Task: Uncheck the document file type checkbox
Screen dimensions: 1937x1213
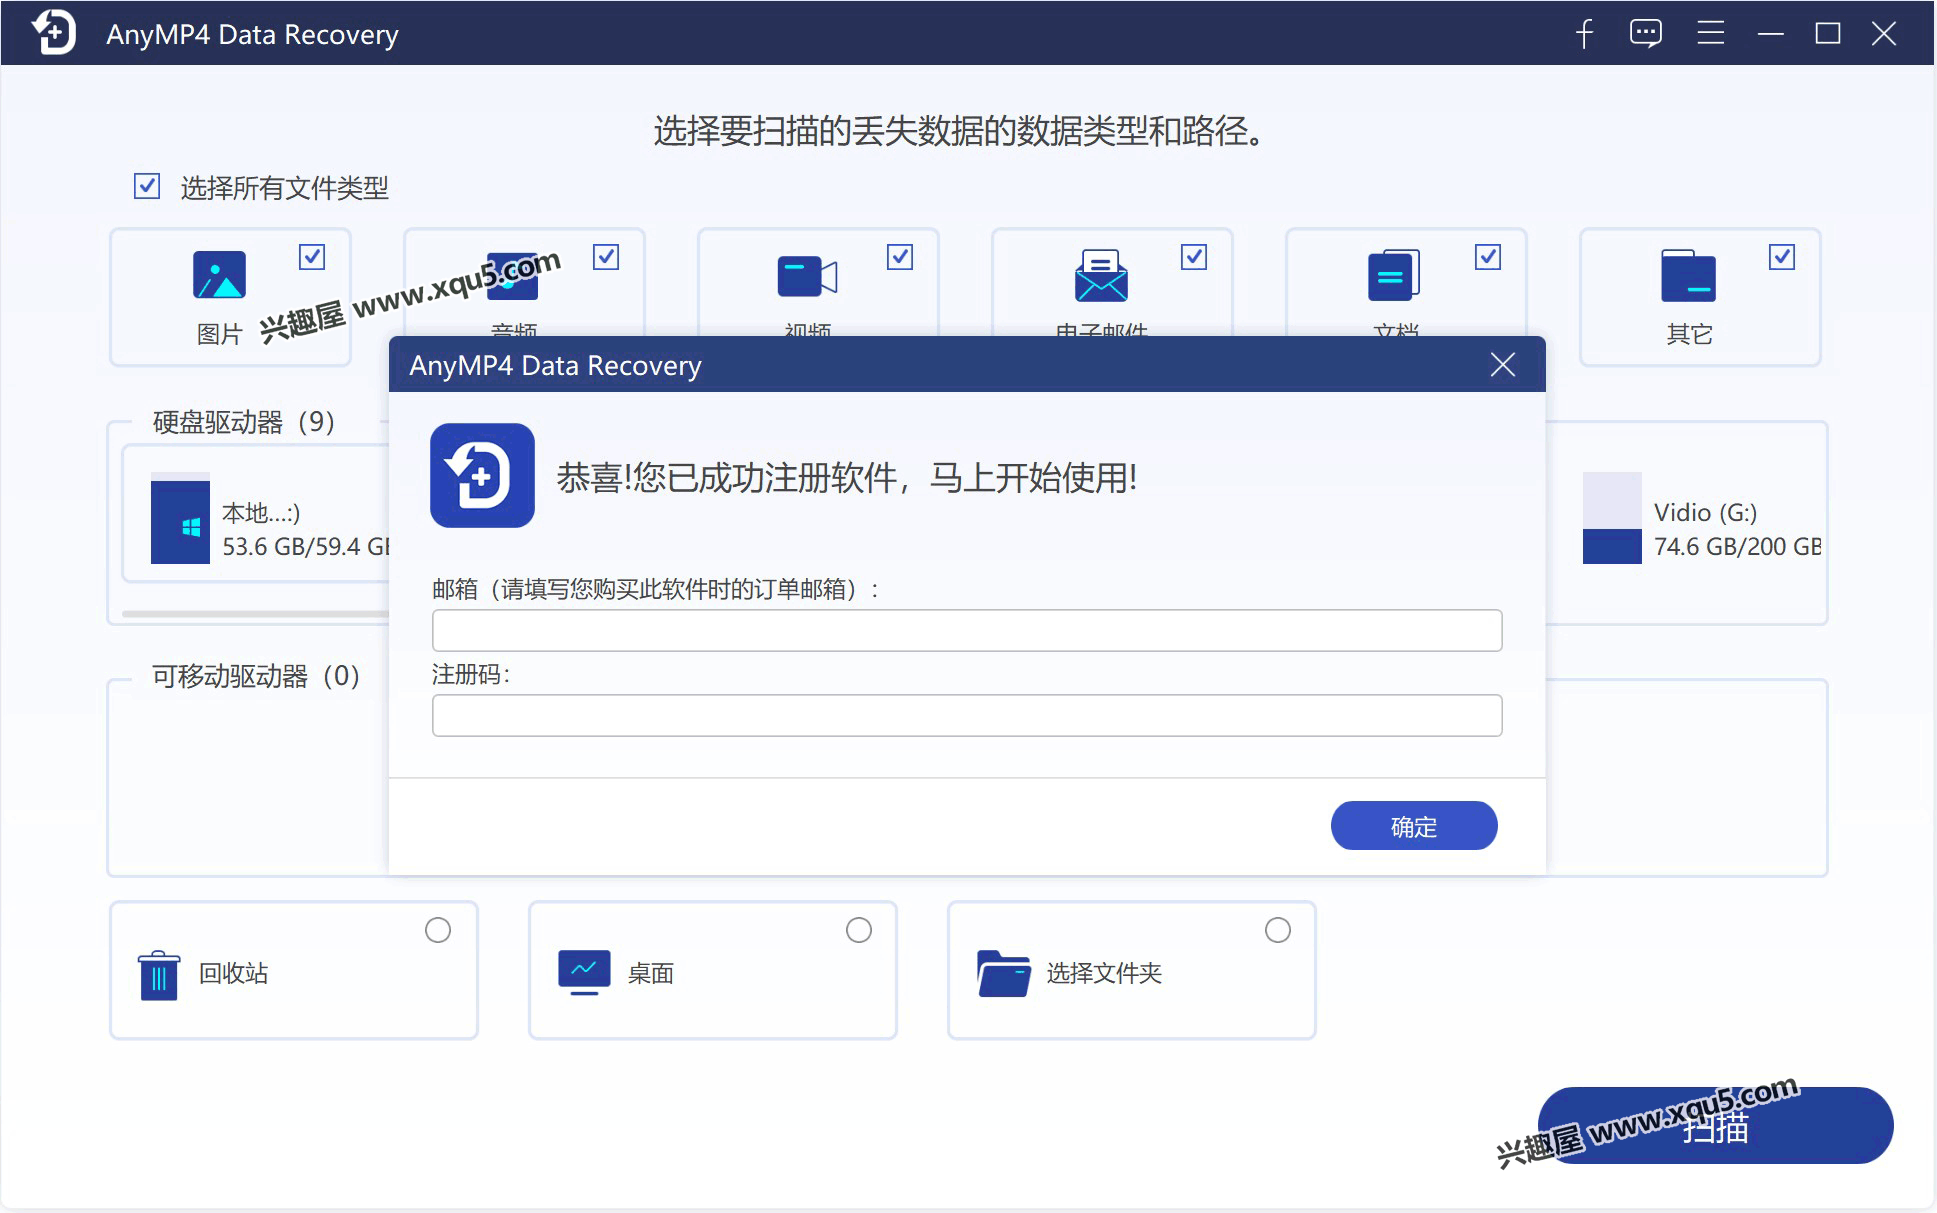Action: click(1488, 257)
